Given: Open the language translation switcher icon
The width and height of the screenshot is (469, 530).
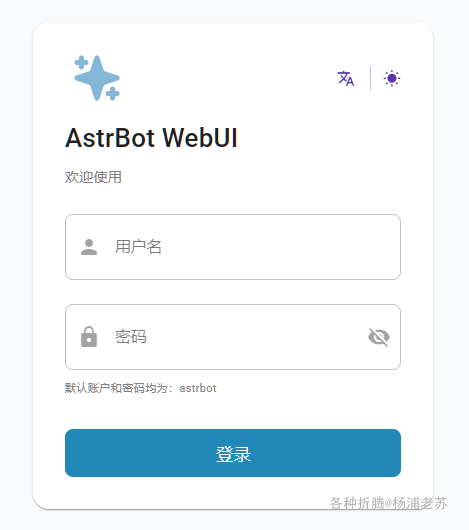Looking at the screenshot, I should tap(346, 78).
